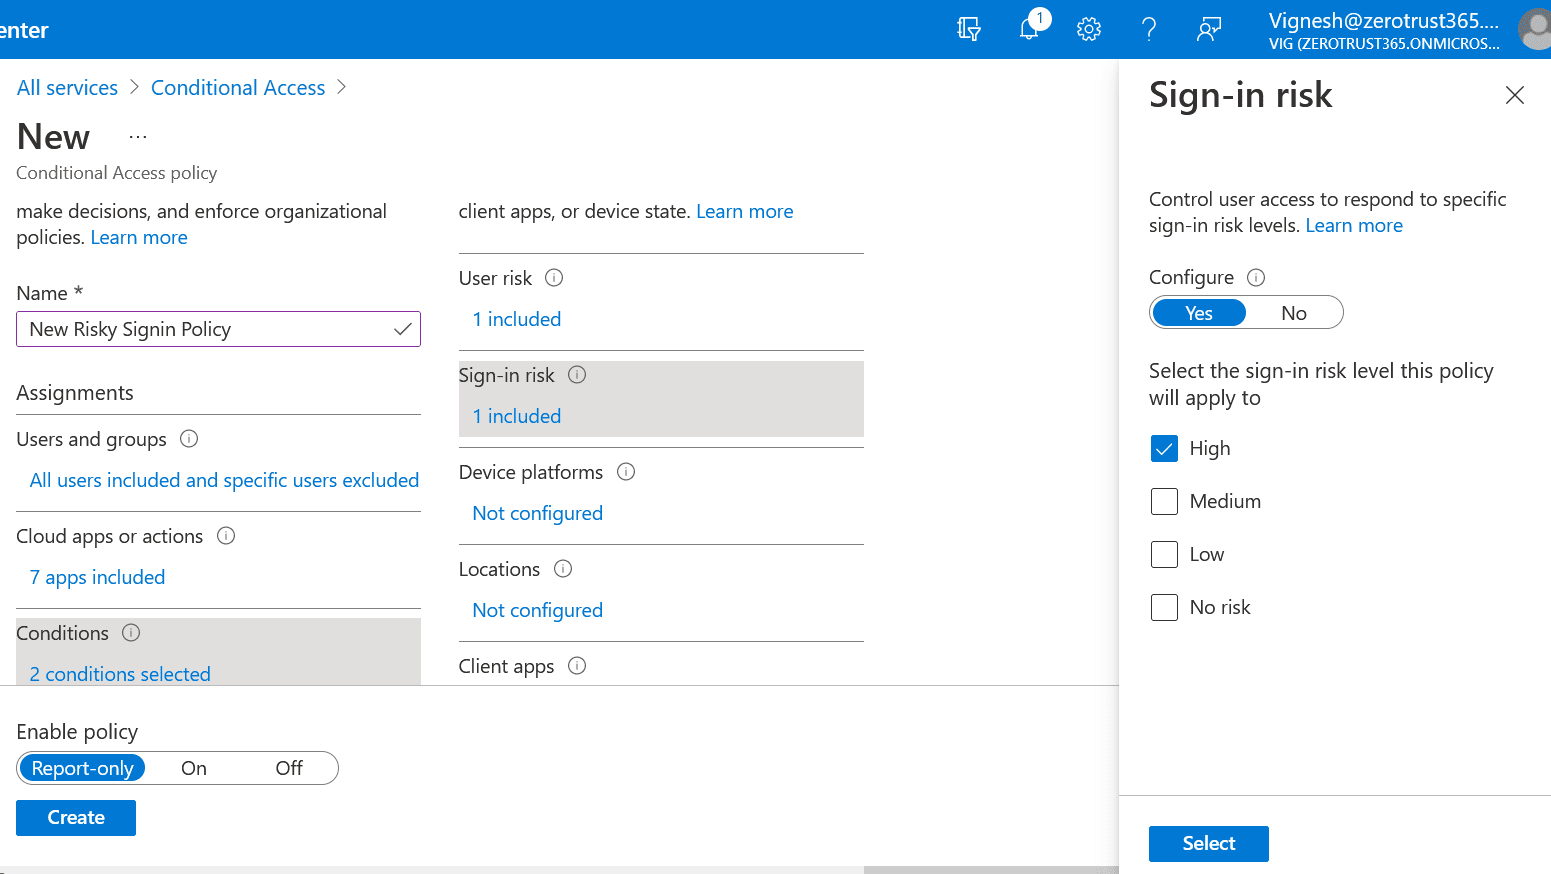1551x874 pixels.
Task: Click the Client apps info icon
Action: tap(577, 666)
